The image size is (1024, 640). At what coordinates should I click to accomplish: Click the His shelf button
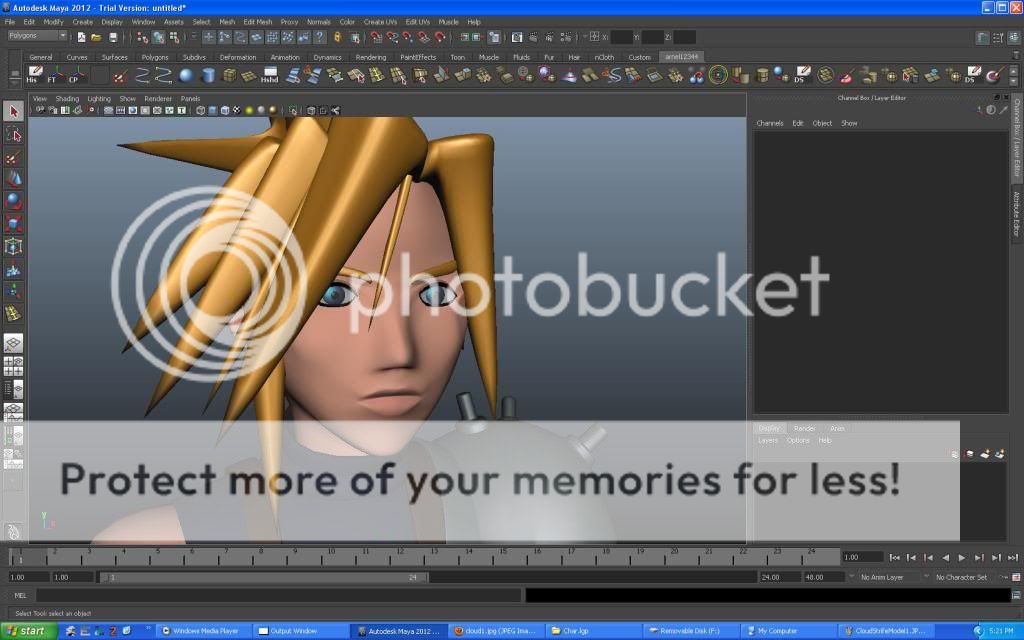click(35, 75)
